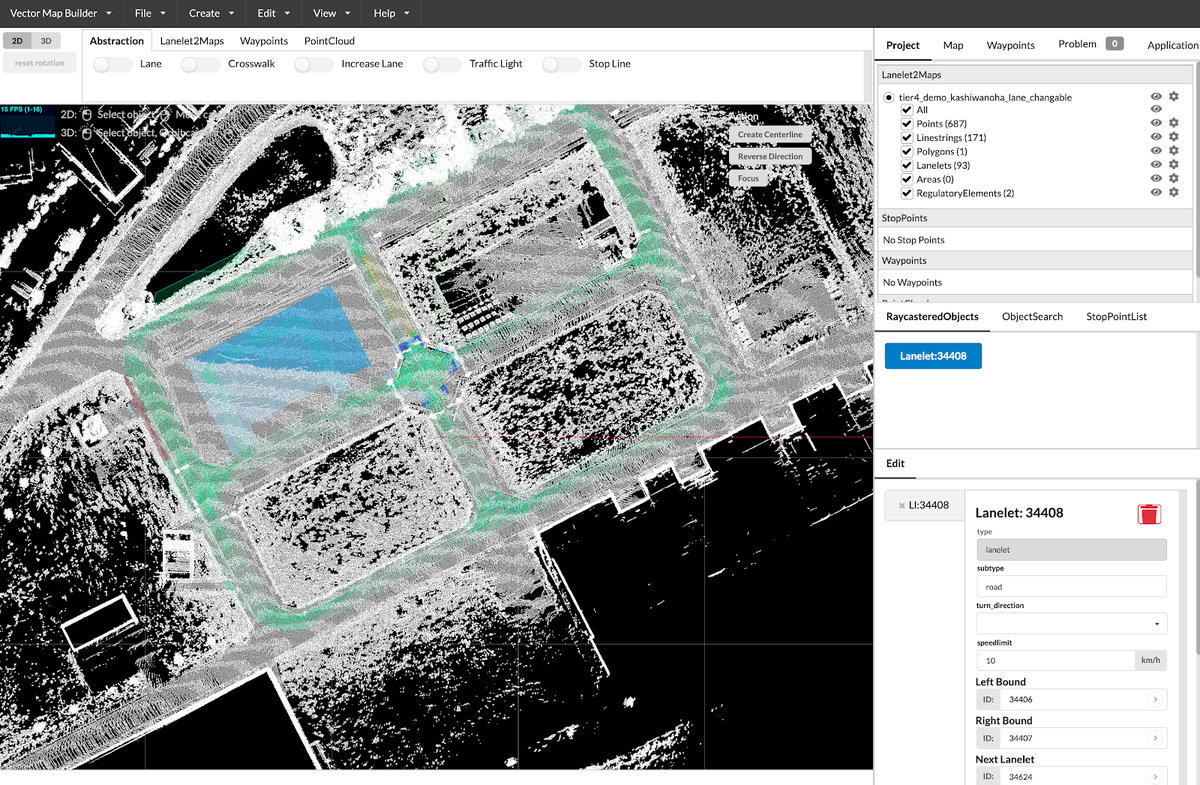Open the Create menu
This screenshot has height=785, width=1200.
tap(211, 13)
